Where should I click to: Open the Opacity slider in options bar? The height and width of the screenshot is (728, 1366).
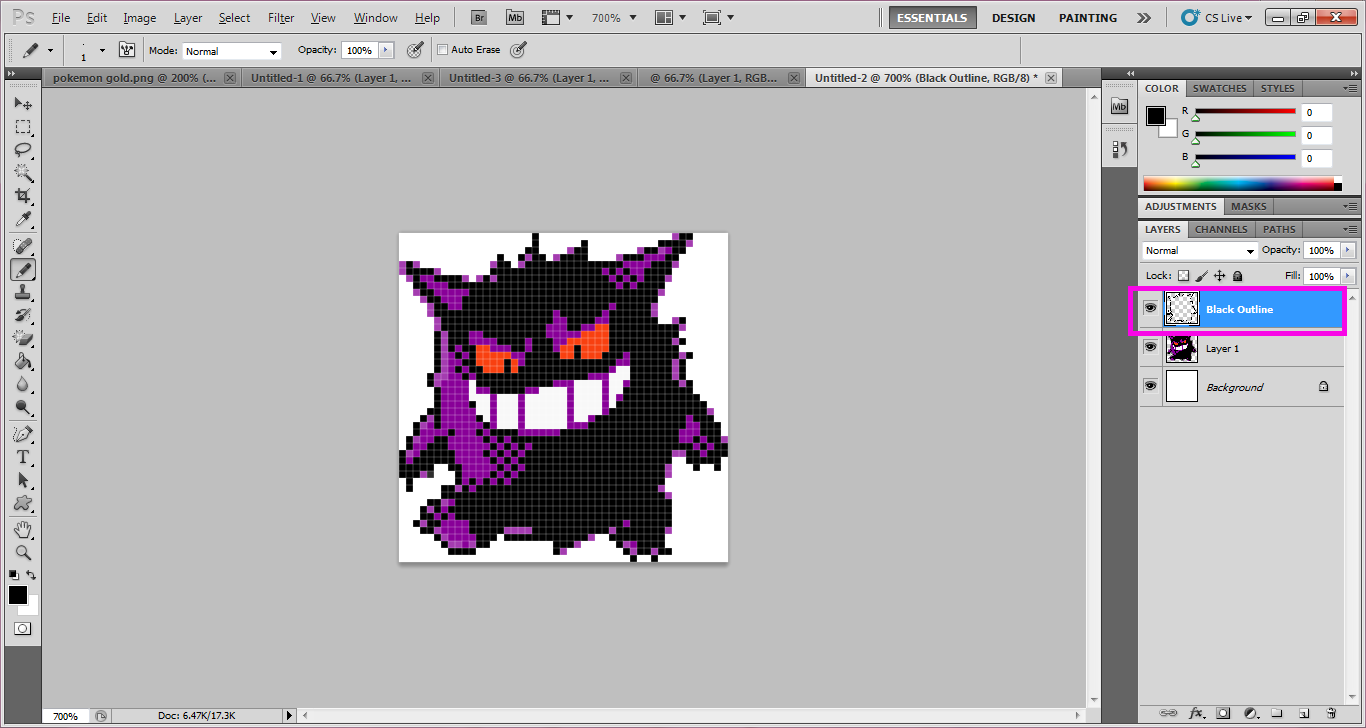point(387,50)
